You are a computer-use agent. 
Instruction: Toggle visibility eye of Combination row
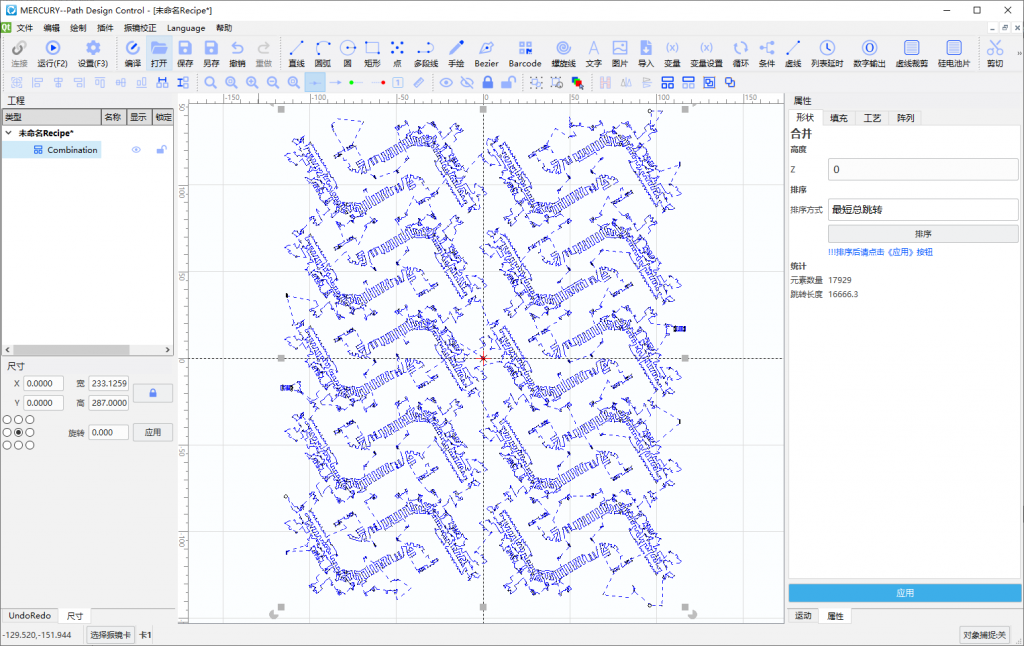[x=136, y=150]
